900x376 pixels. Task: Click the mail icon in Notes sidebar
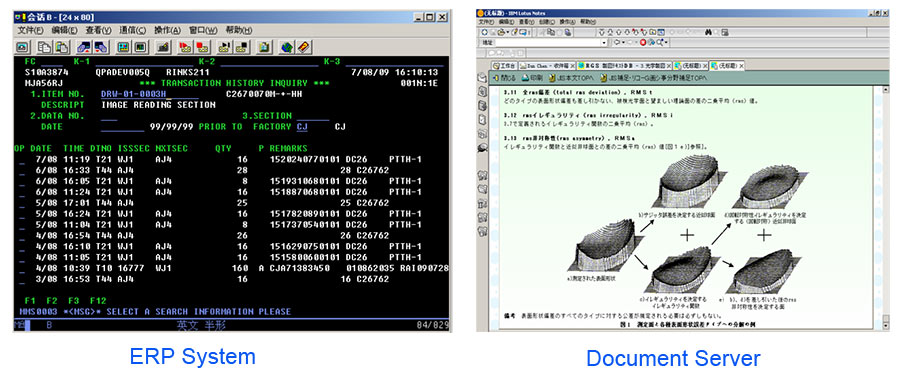[482, 78]
